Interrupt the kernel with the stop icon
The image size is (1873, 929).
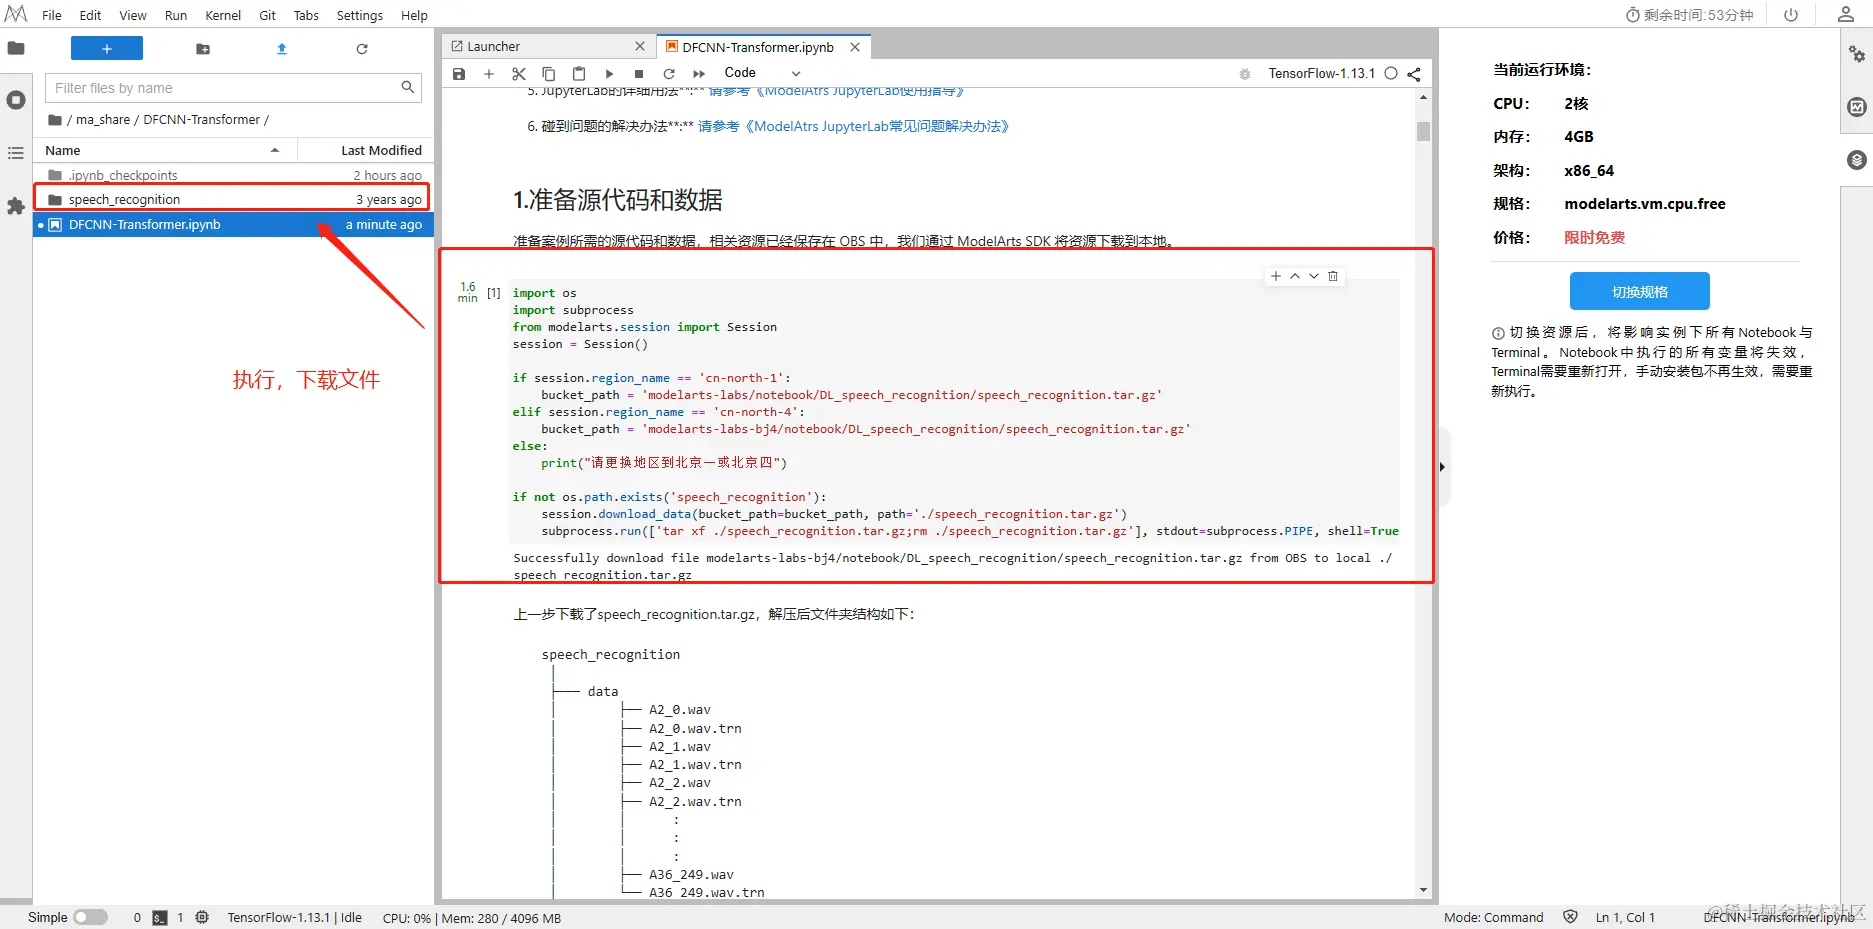tap(639, 73)
